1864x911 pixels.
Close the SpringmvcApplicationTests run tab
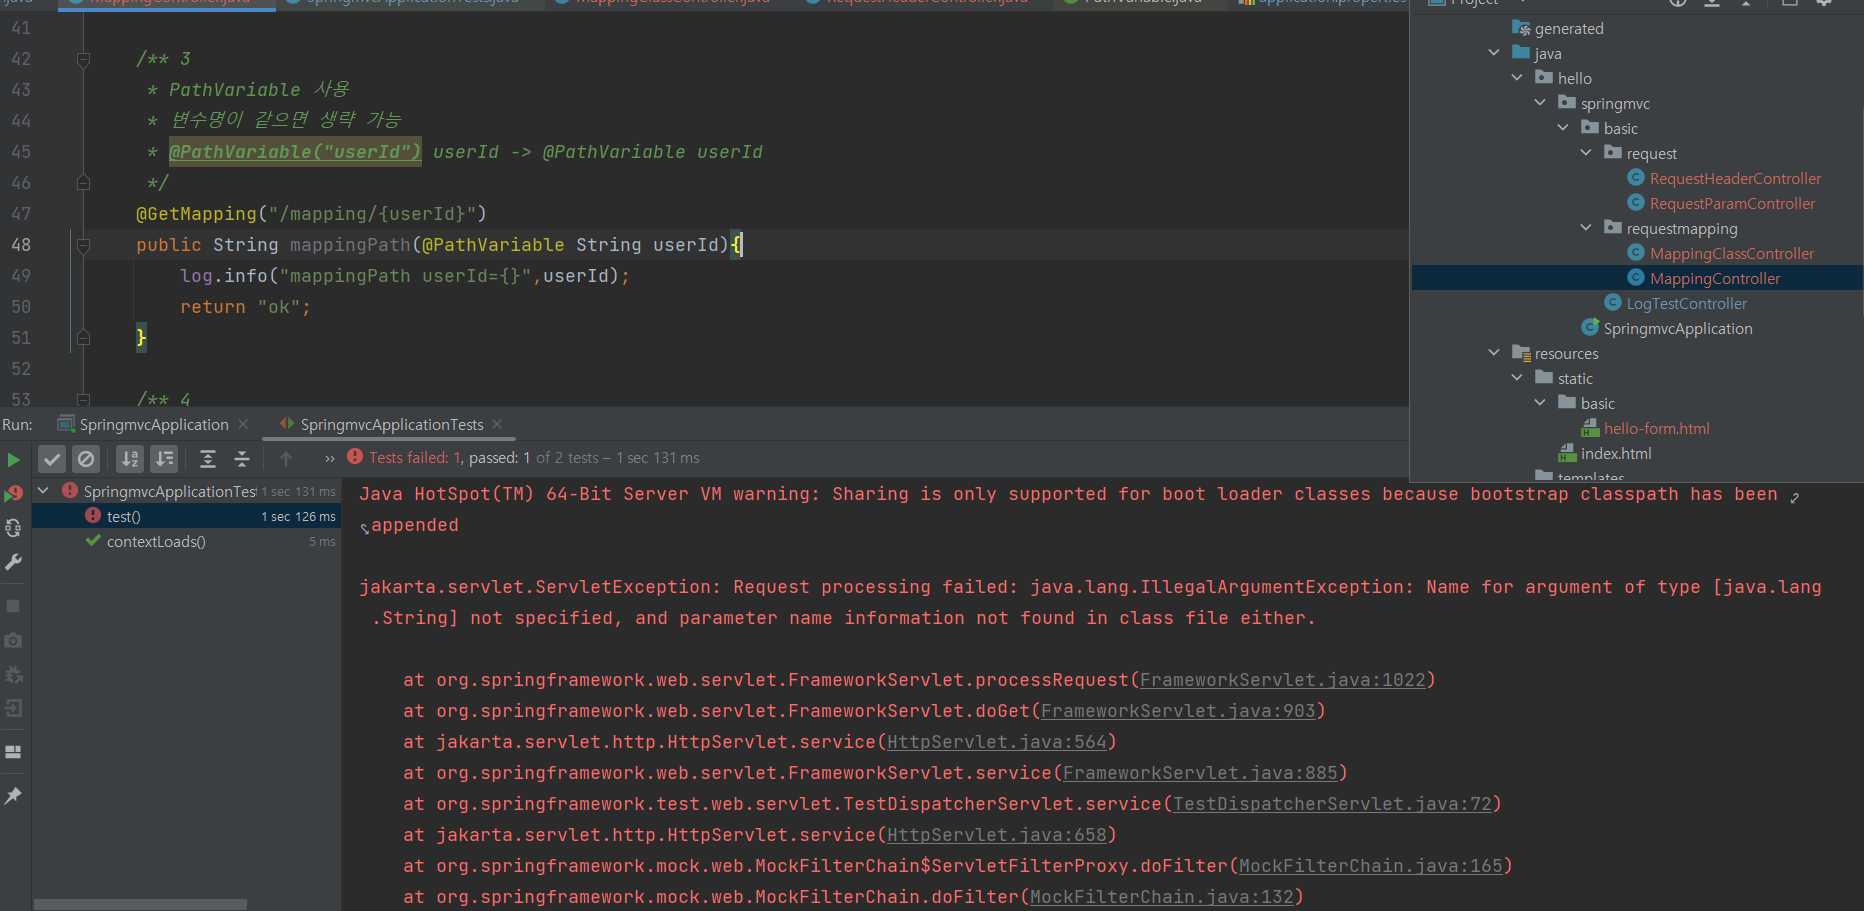click(497, 425)
